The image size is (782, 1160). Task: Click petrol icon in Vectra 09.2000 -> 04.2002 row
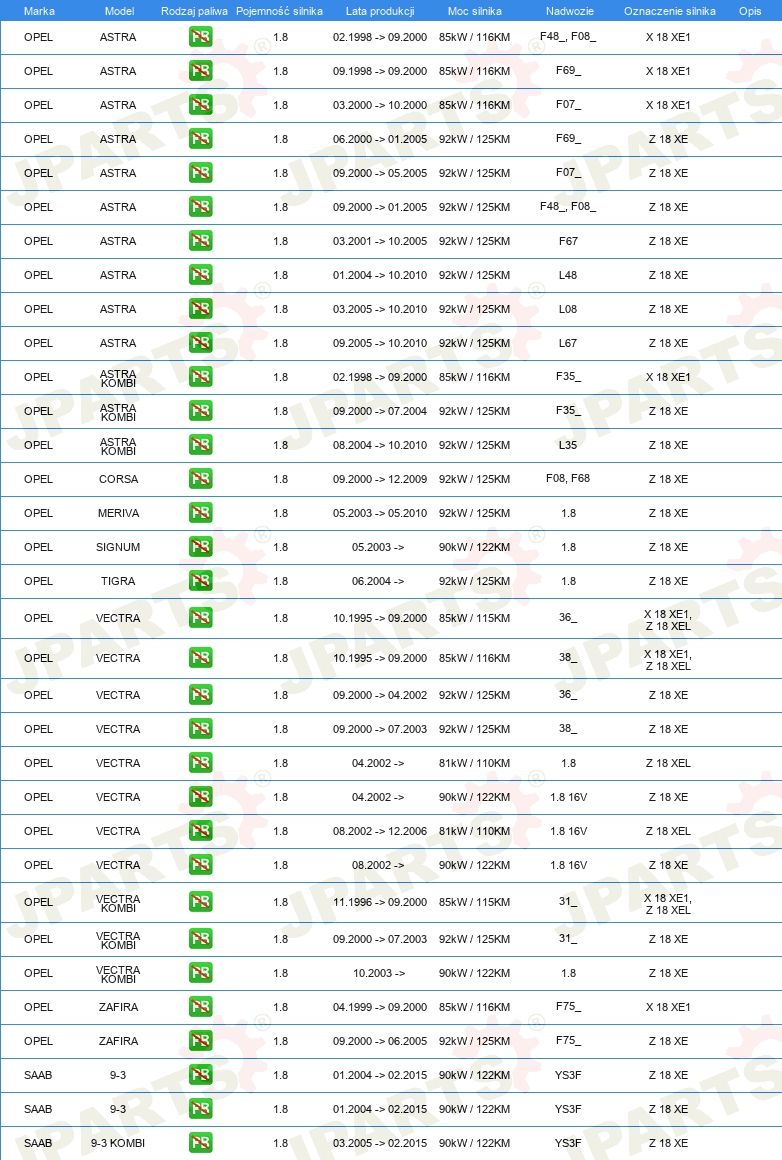200,695
